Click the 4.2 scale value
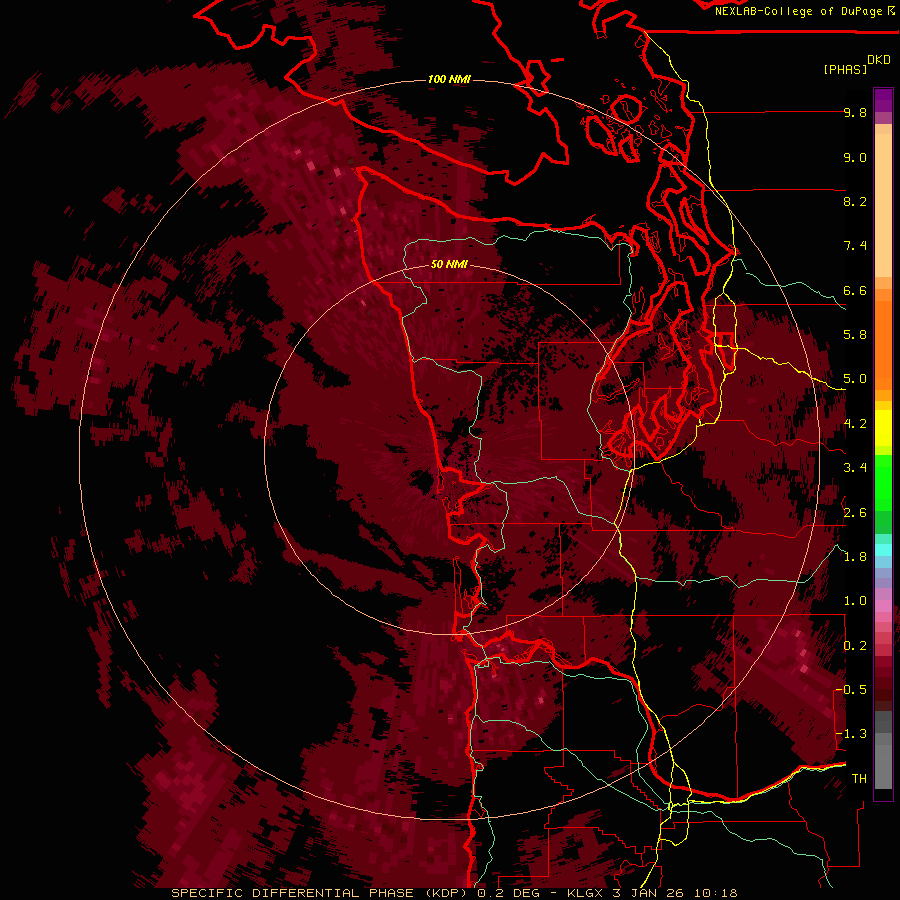This screenshot has width=900, height=900. coord(855,424)
